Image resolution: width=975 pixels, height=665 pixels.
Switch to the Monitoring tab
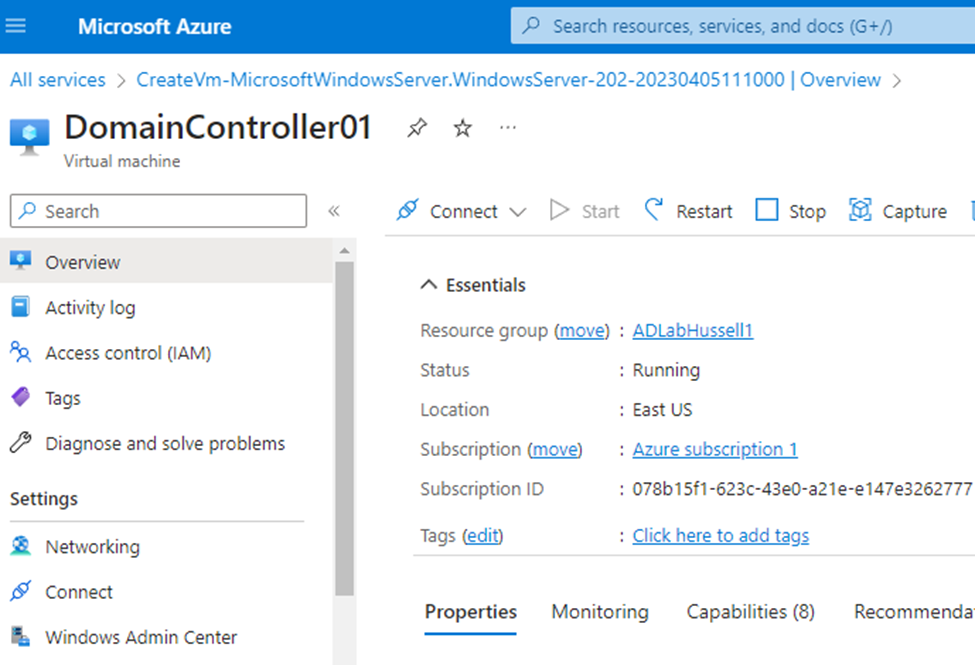coord(599,612)
